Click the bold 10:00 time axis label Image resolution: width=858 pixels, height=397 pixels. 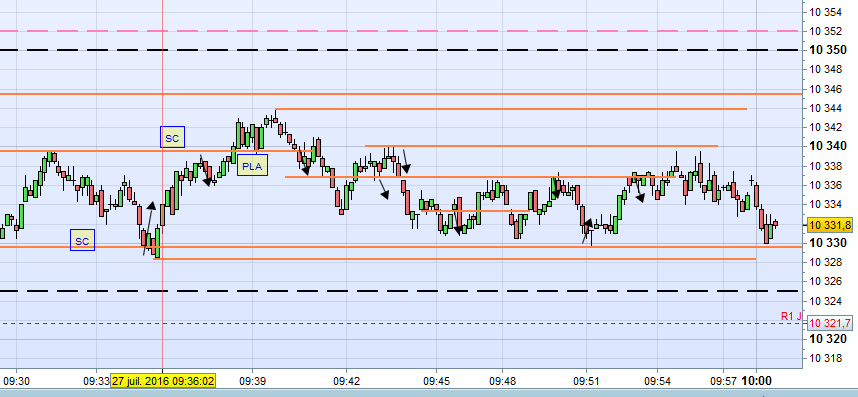pos(757,380)
